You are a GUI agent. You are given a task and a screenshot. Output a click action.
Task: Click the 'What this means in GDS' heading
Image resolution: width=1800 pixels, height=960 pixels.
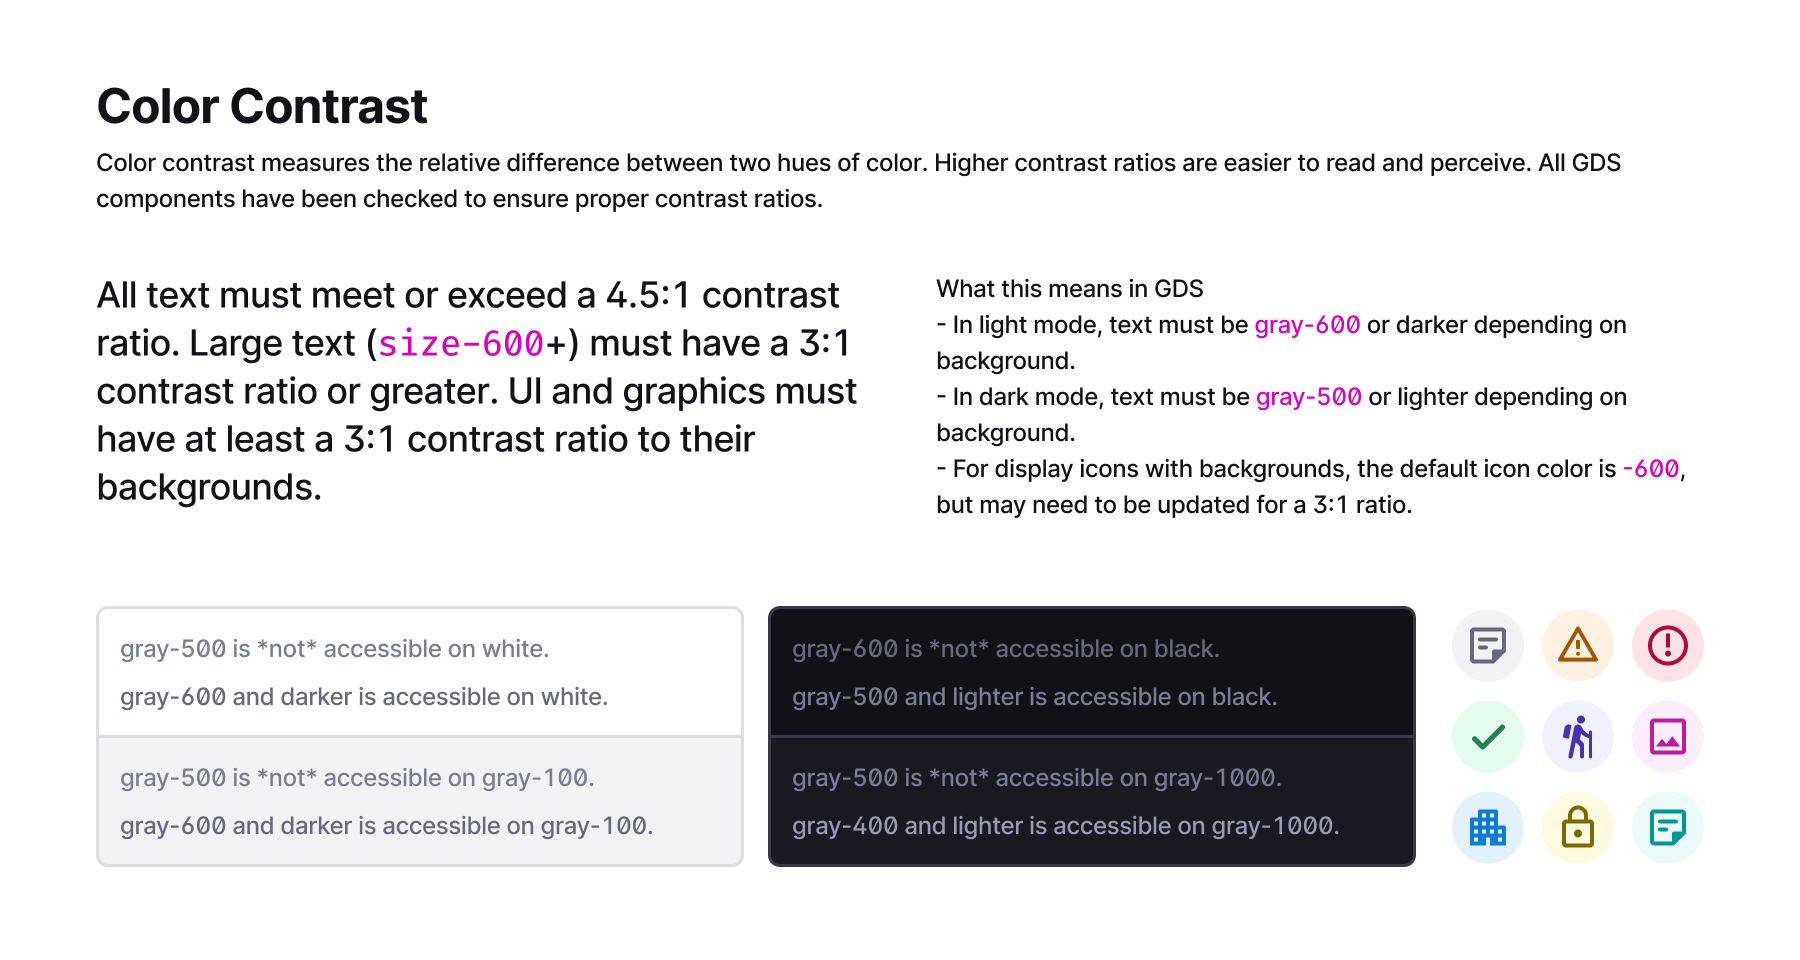point(1070,289)
